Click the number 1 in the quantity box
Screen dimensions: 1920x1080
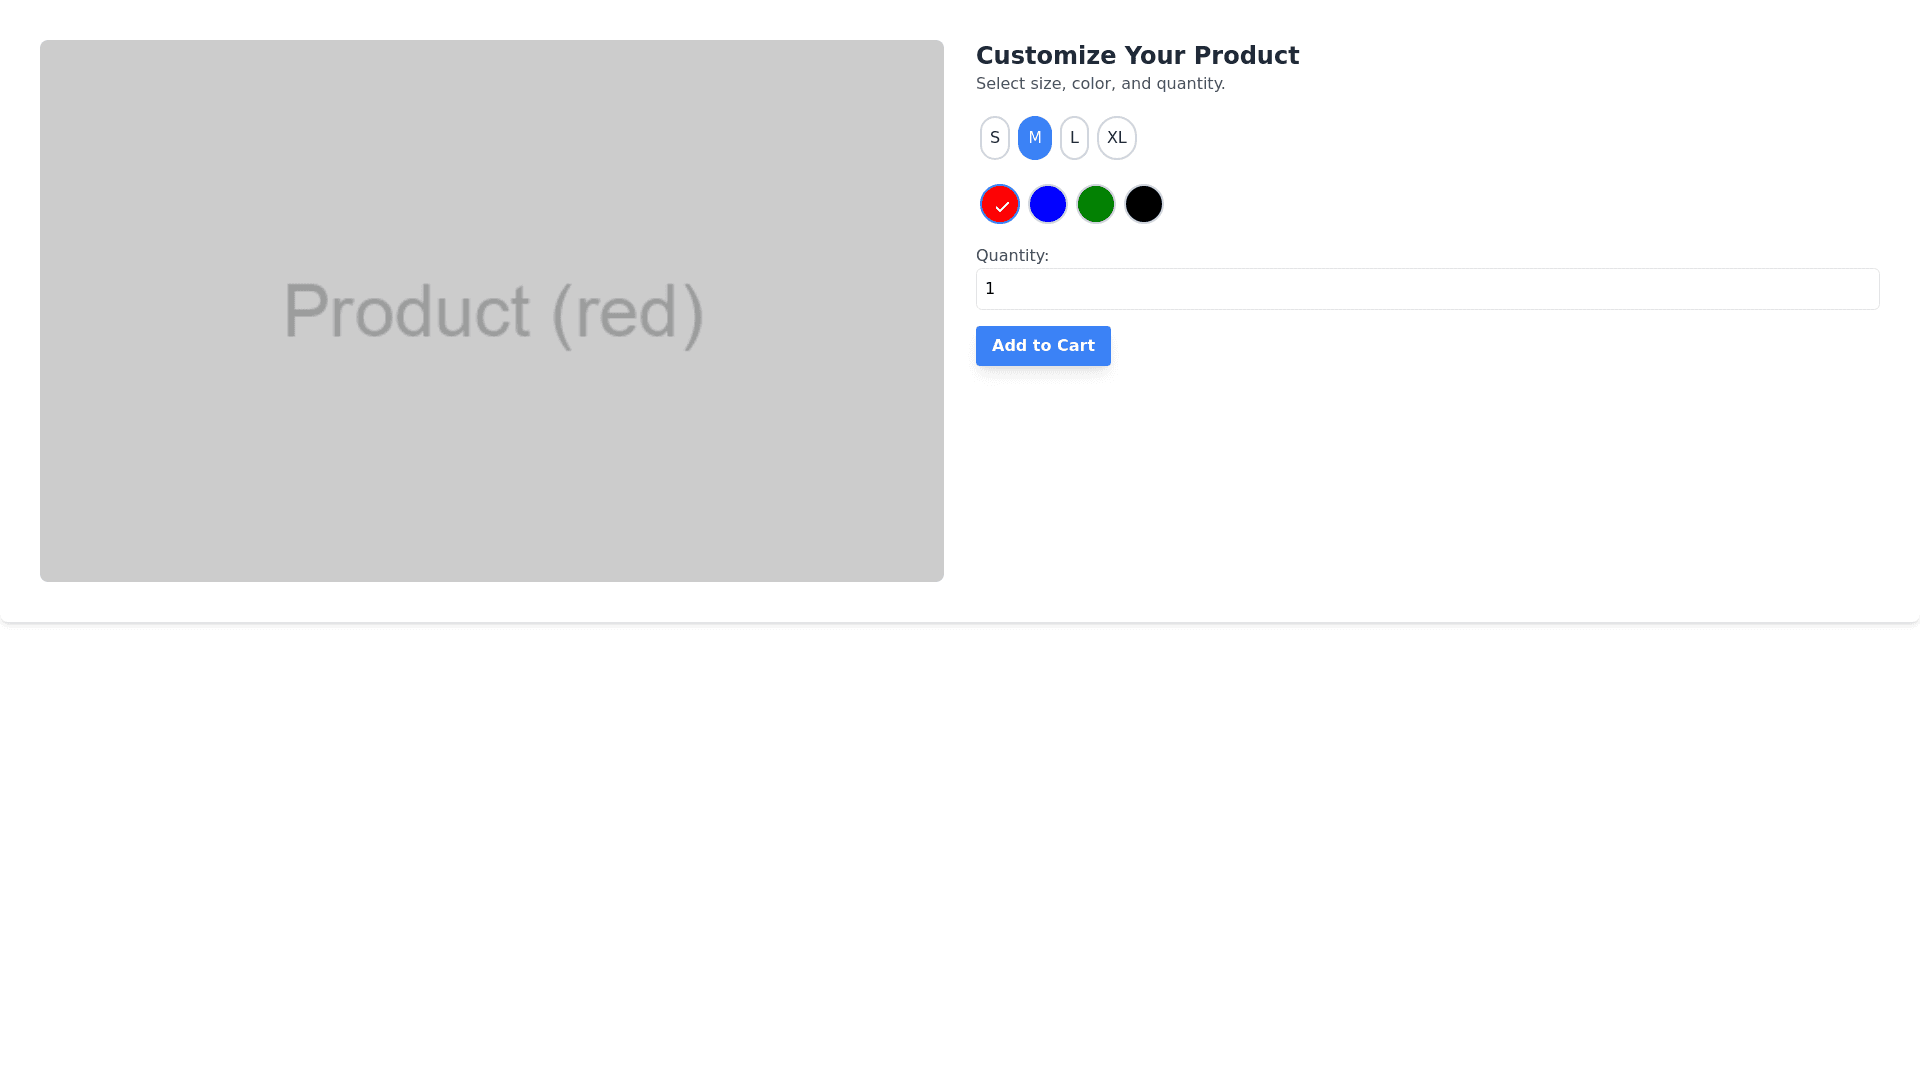[990, 289]
